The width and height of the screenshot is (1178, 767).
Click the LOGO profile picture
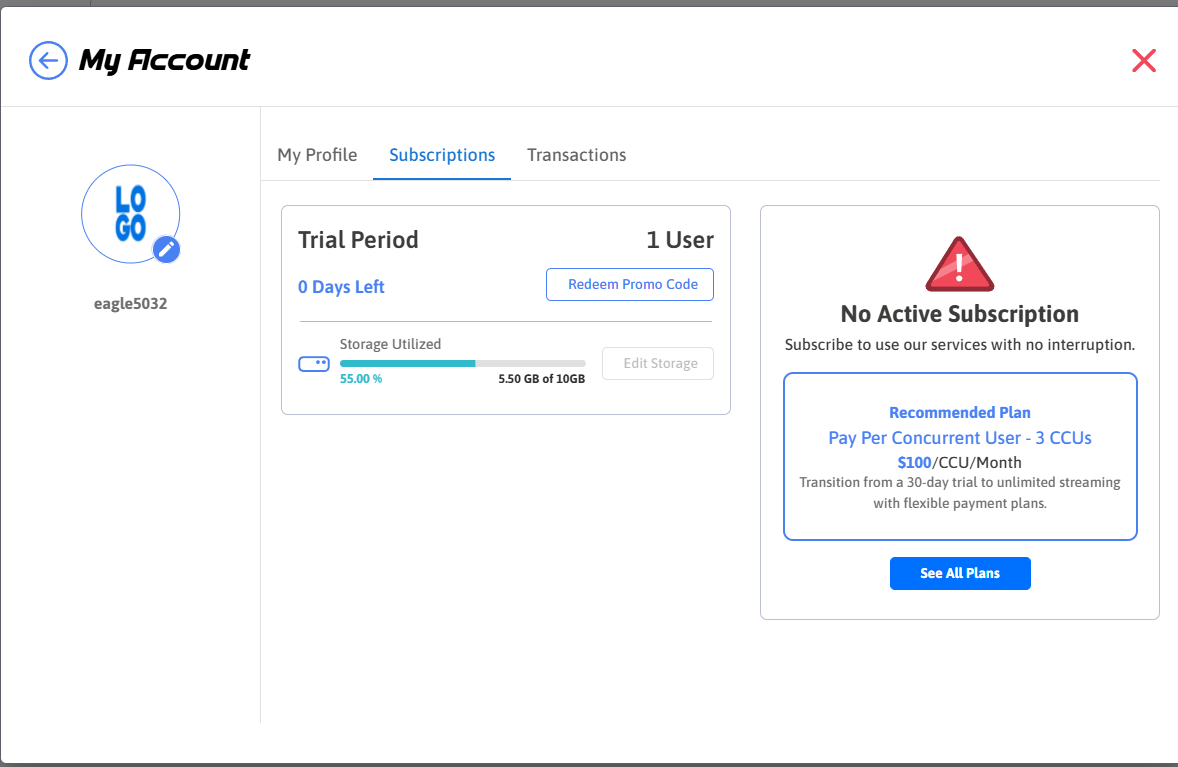[x=130, y=213]
